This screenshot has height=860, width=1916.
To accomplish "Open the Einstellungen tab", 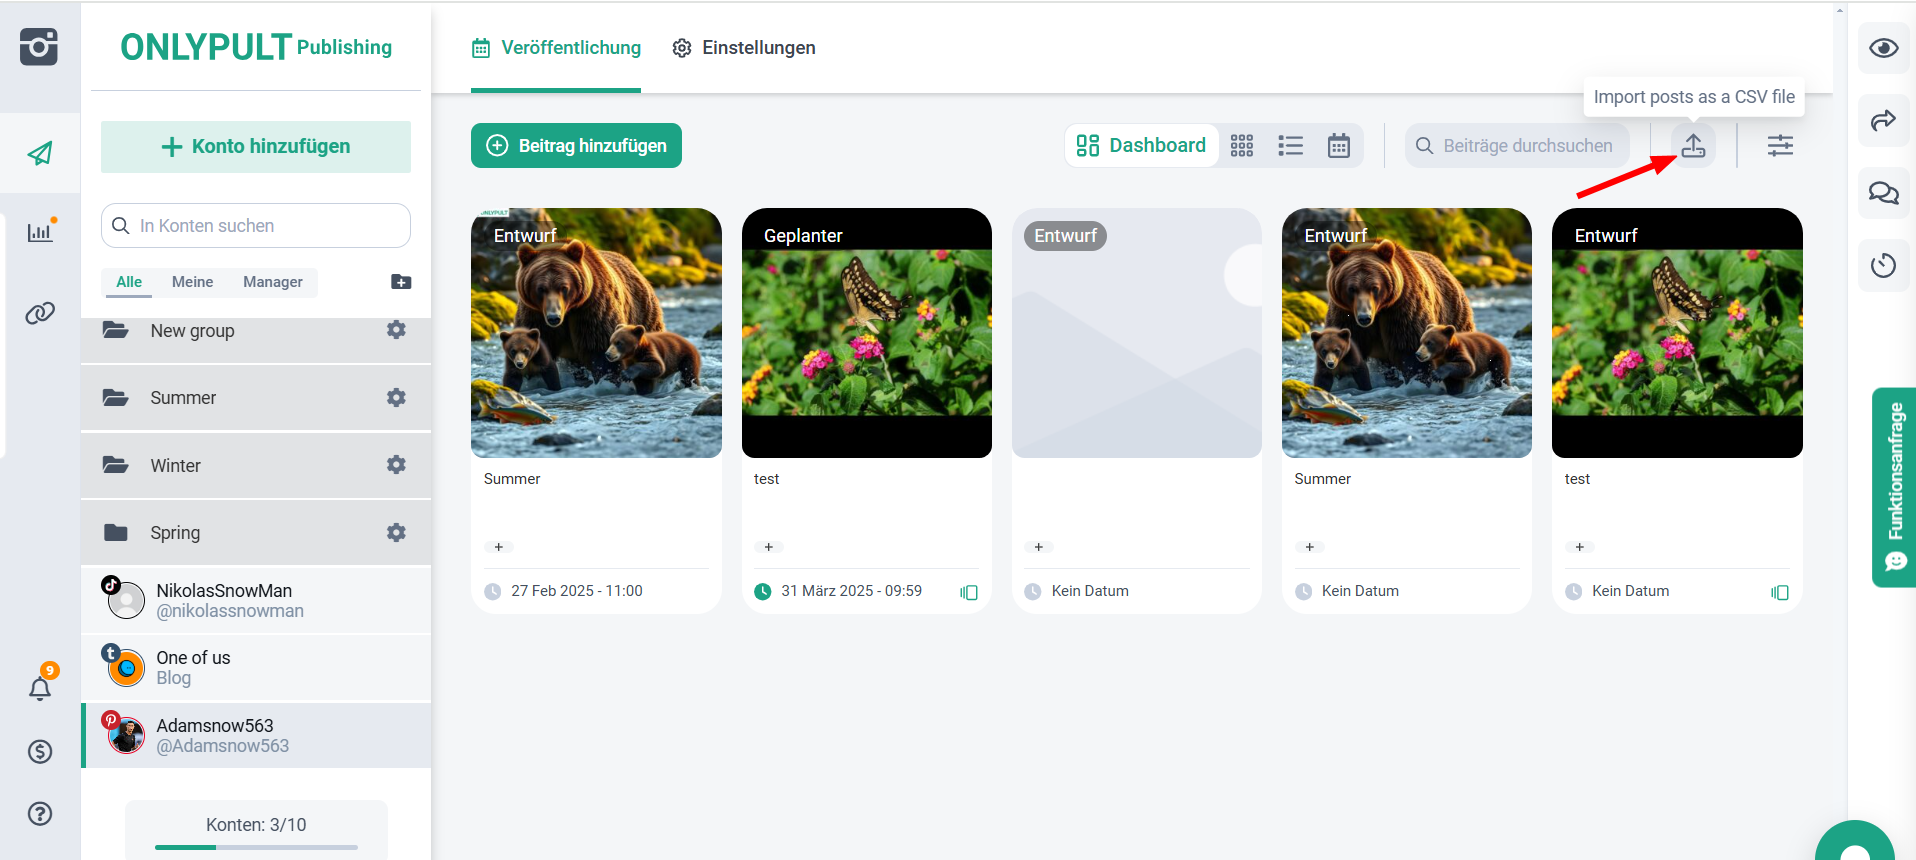I will point(744,48).
